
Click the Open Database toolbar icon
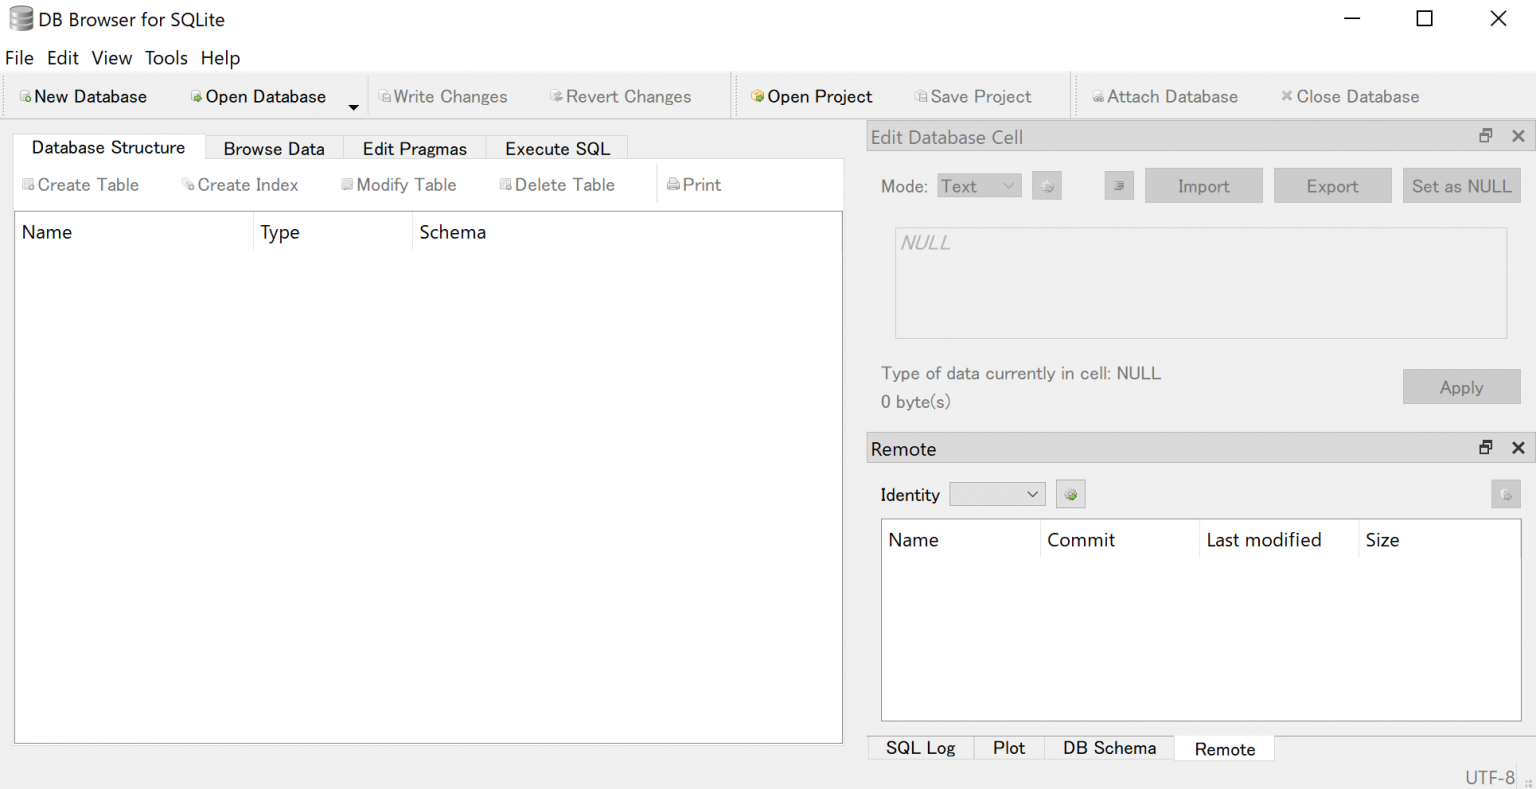click(197, 97)
